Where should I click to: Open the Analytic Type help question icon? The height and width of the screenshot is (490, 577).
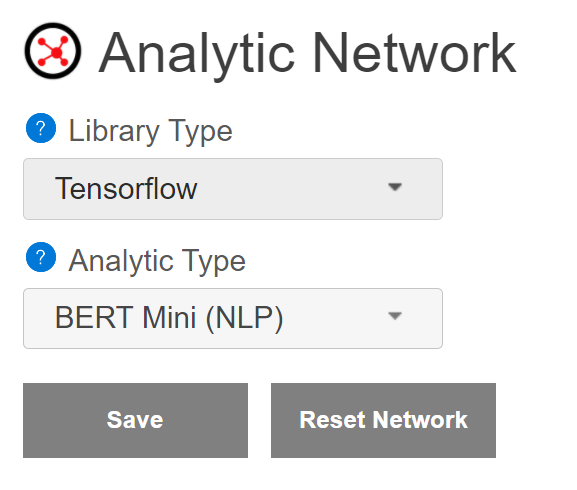(41, 257)
